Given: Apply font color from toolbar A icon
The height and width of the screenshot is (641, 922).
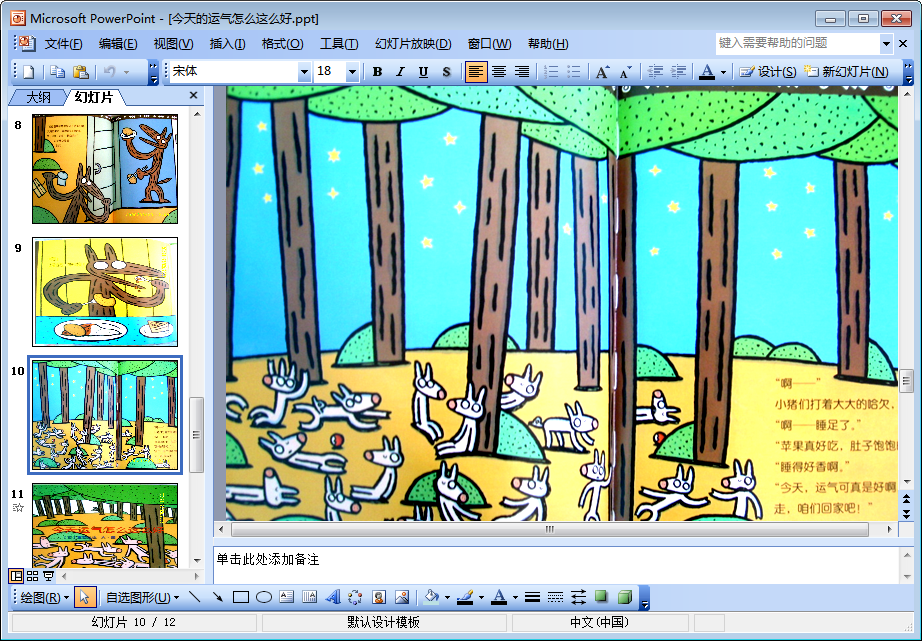Looking at the screenshot, I should pyautogui.click(x=707, y=72).
